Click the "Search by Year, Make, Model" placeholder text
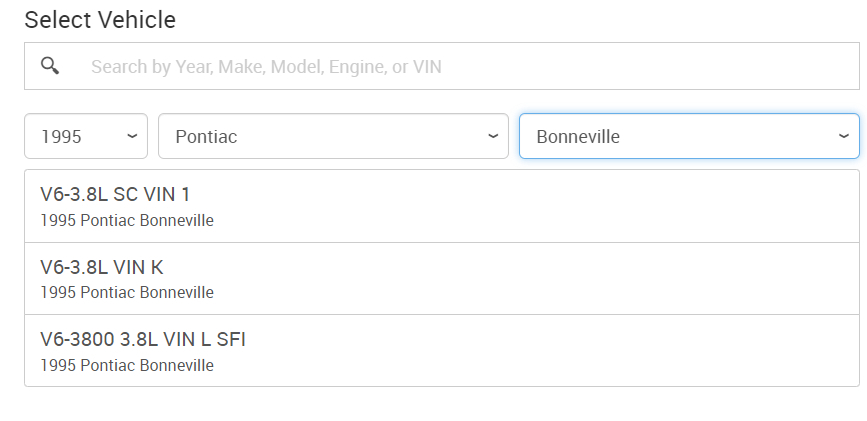This screenshot has width=867, height=421. (266, 67)
